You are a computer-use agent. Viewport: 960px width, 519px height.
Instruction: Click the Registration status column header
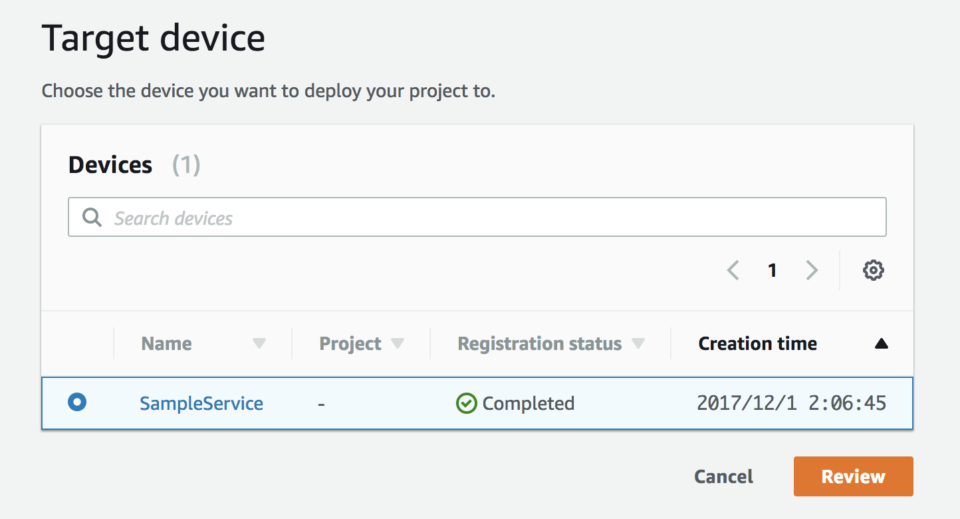539,343
